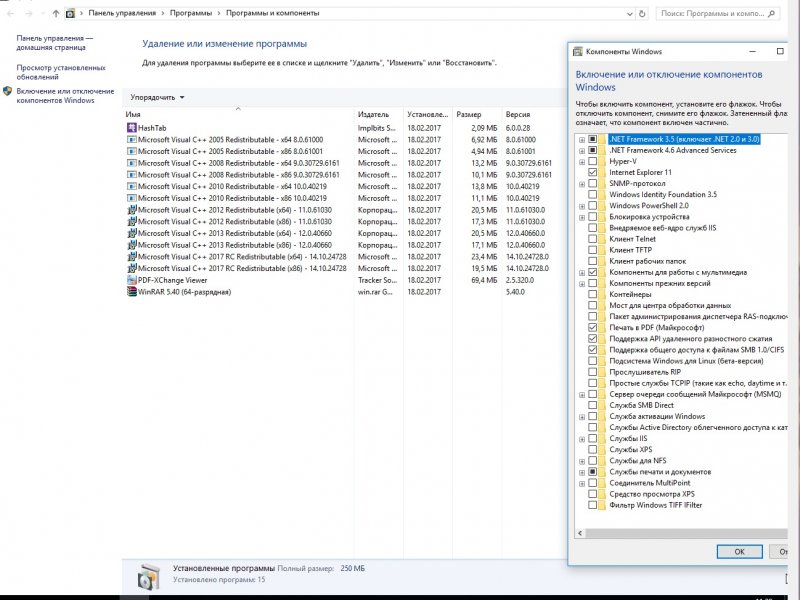
Task: Click OK in the Windows Components dialog
Action: click(739, 552)
